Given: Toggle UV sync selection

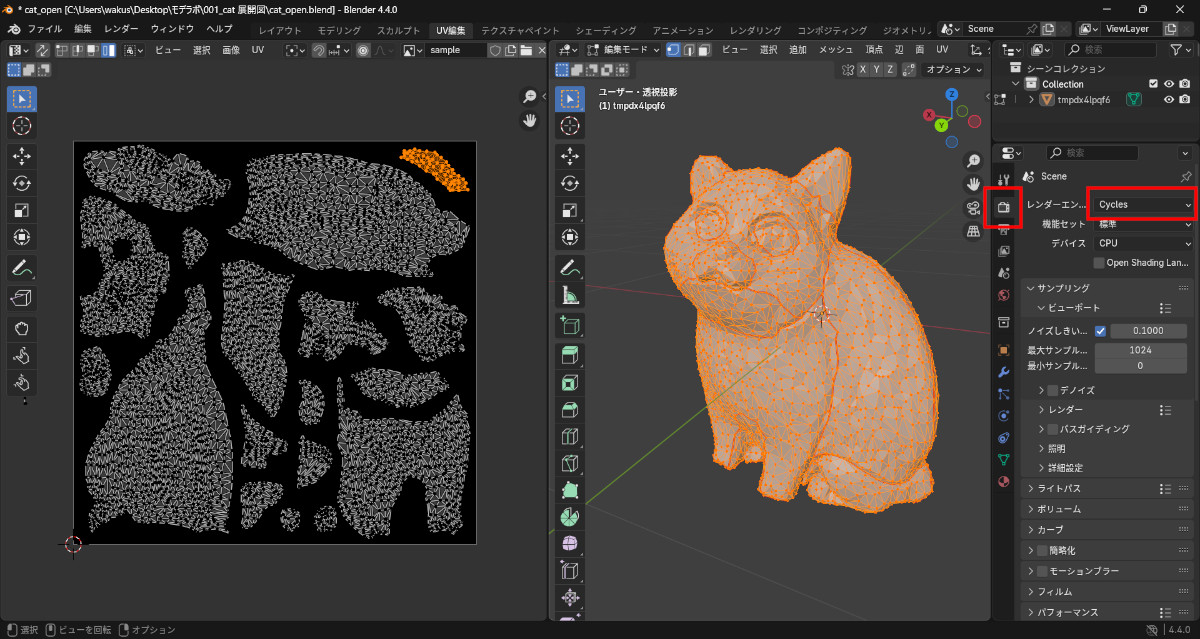Looking at the screenshot, I should [43, 50].
